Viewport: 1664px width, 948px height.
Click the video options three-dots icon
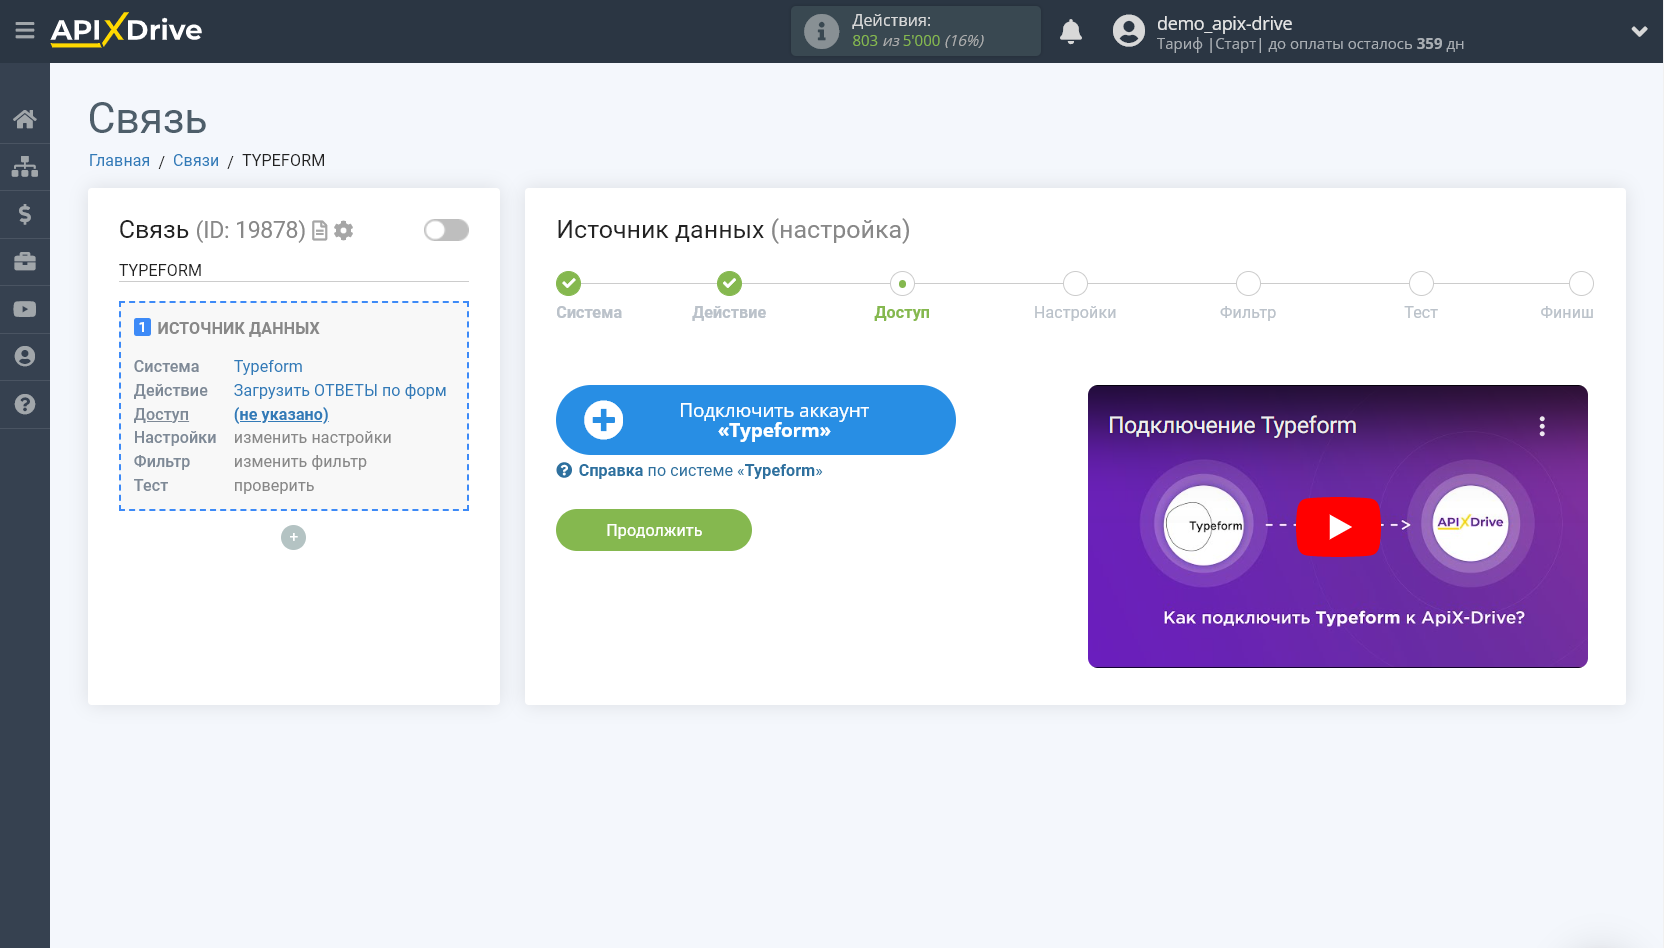click(1542, 427)
